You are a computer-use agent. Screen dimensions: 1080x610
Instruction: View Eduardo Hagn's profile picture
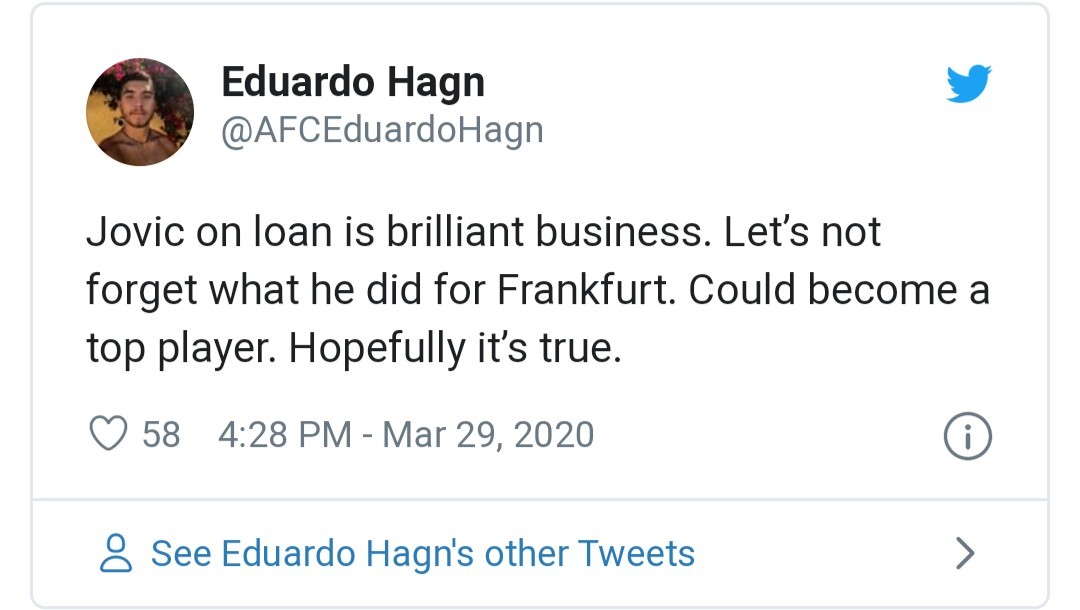[140, 111]
